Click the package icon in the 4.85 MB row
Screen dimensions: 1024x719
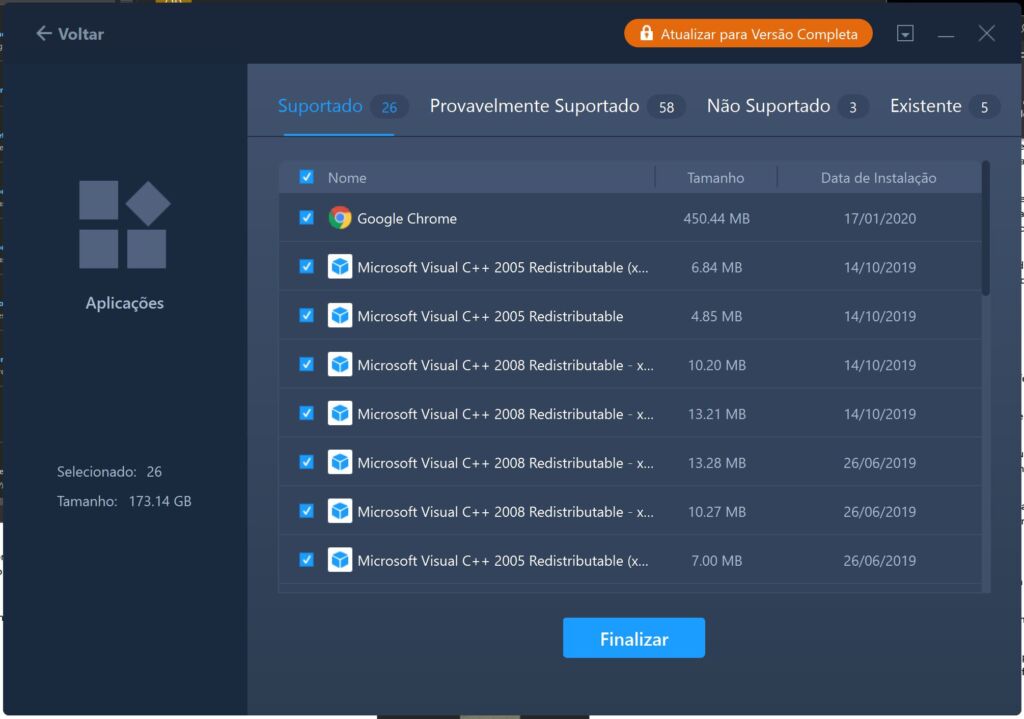point(340,315)
